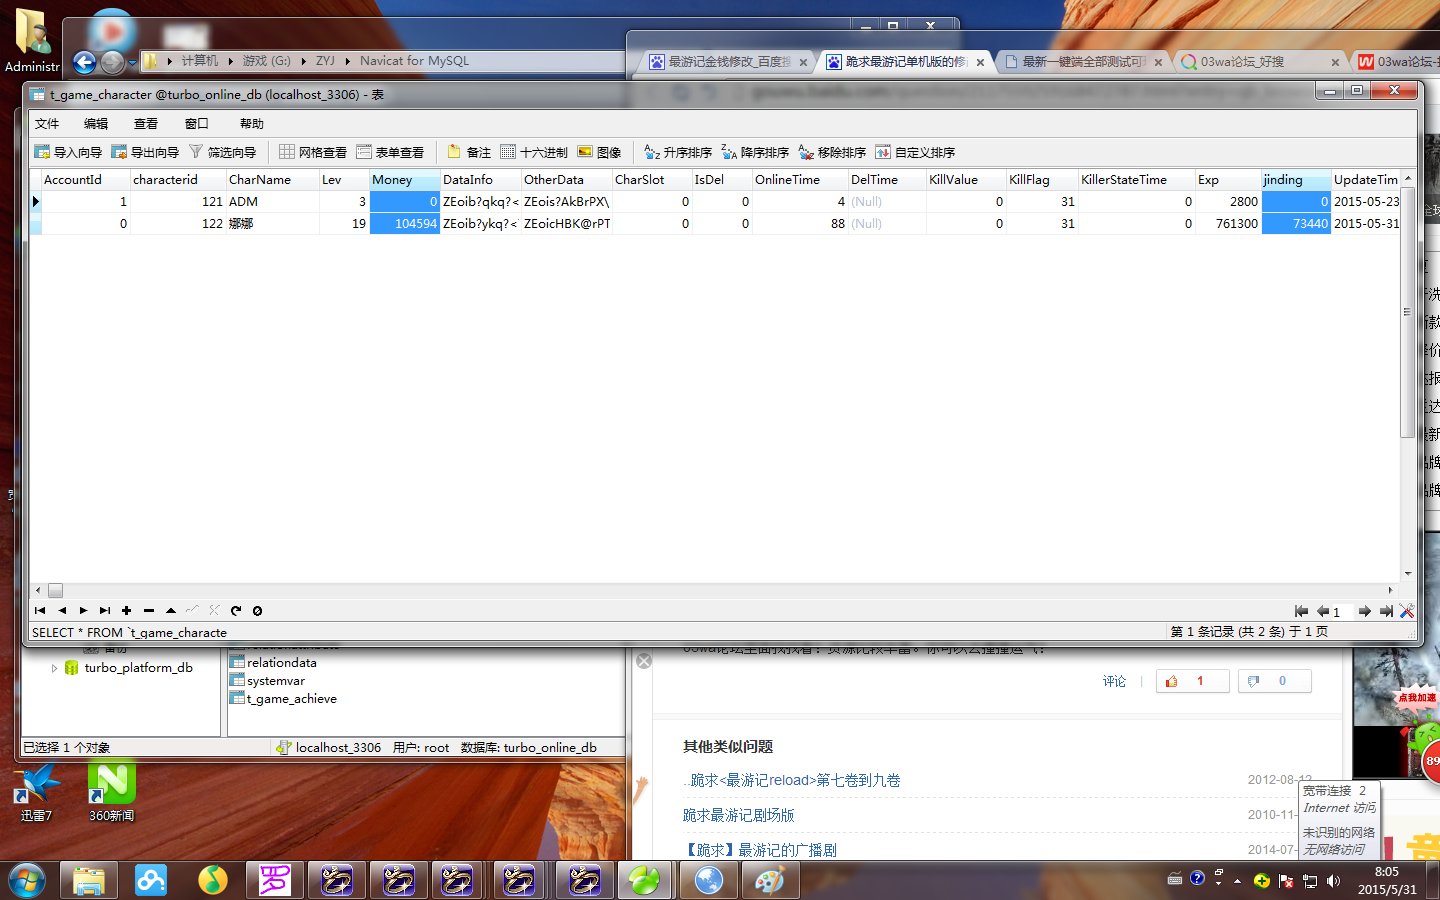Open the address bar history dropdown in Explorer

coord(132,63)
